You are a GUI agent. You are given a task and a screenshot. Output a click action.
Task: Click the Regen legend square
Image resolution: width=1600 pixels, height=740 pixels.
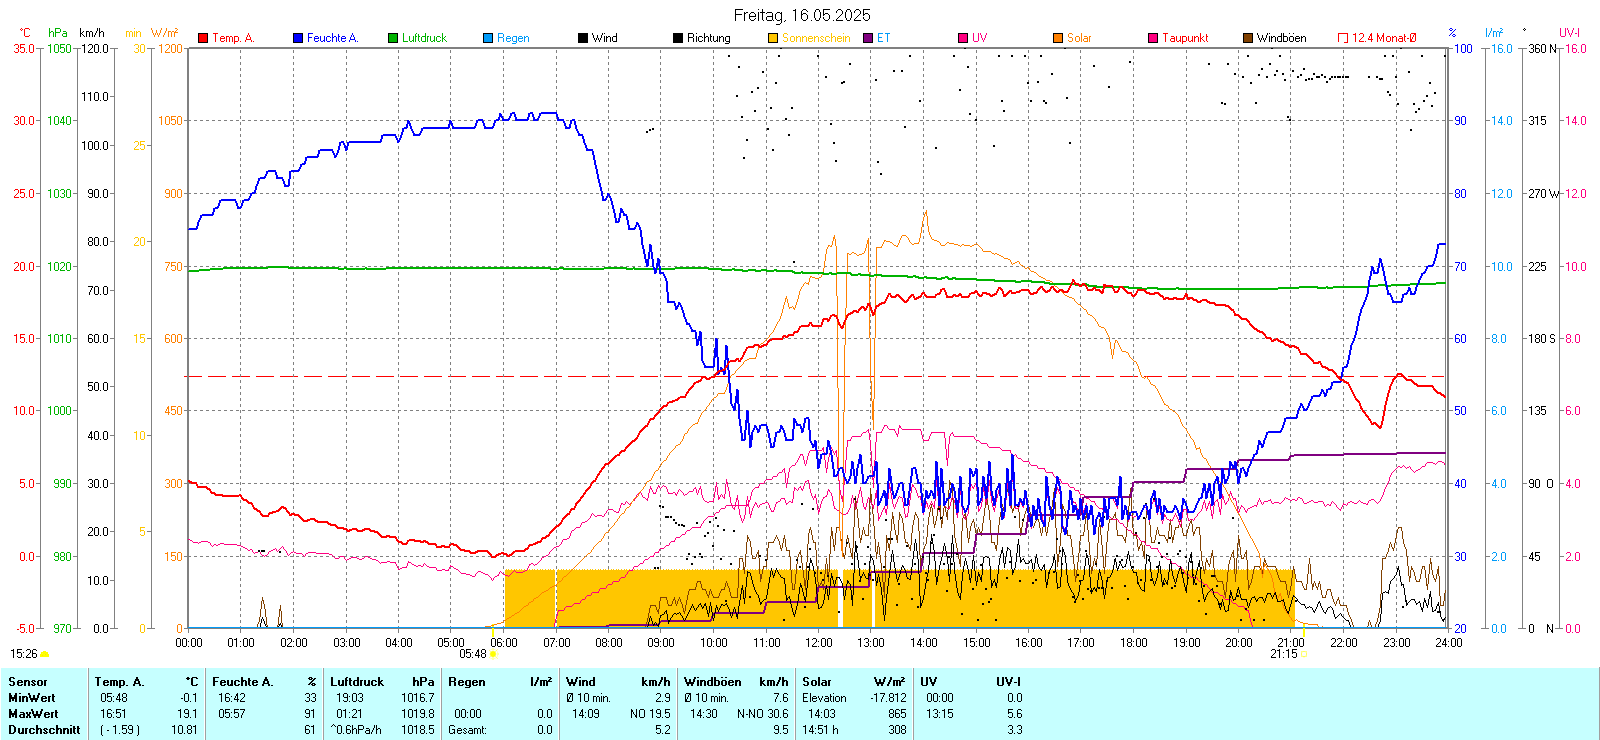(488, 38)
